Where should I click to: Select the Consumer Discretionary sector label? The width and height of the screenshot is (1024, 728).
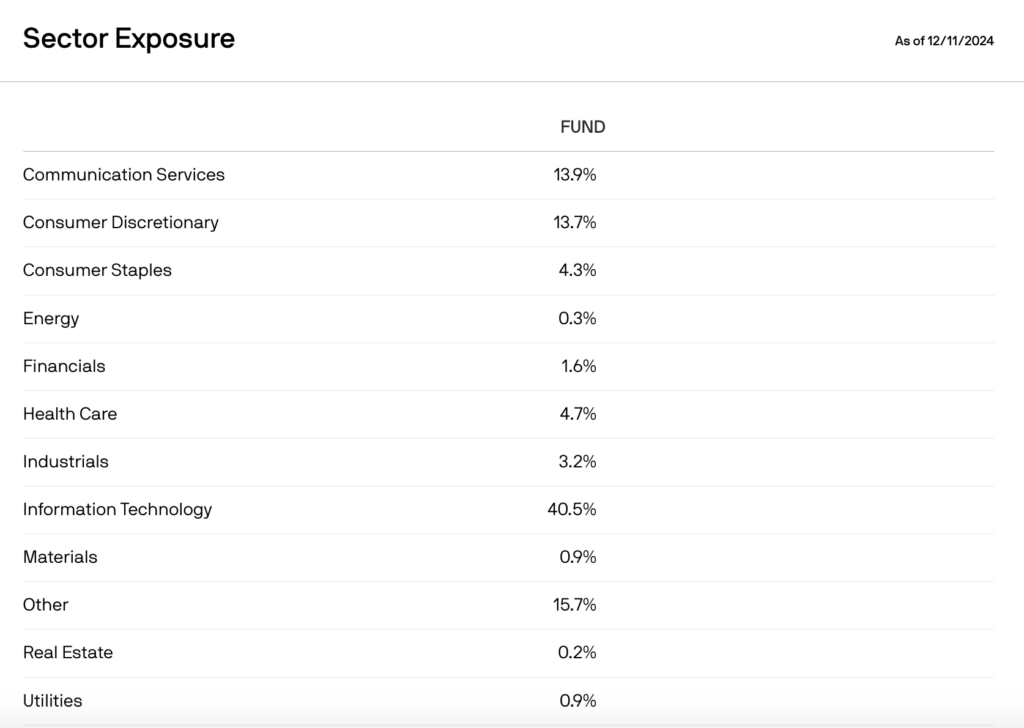[x=120, y=222]
